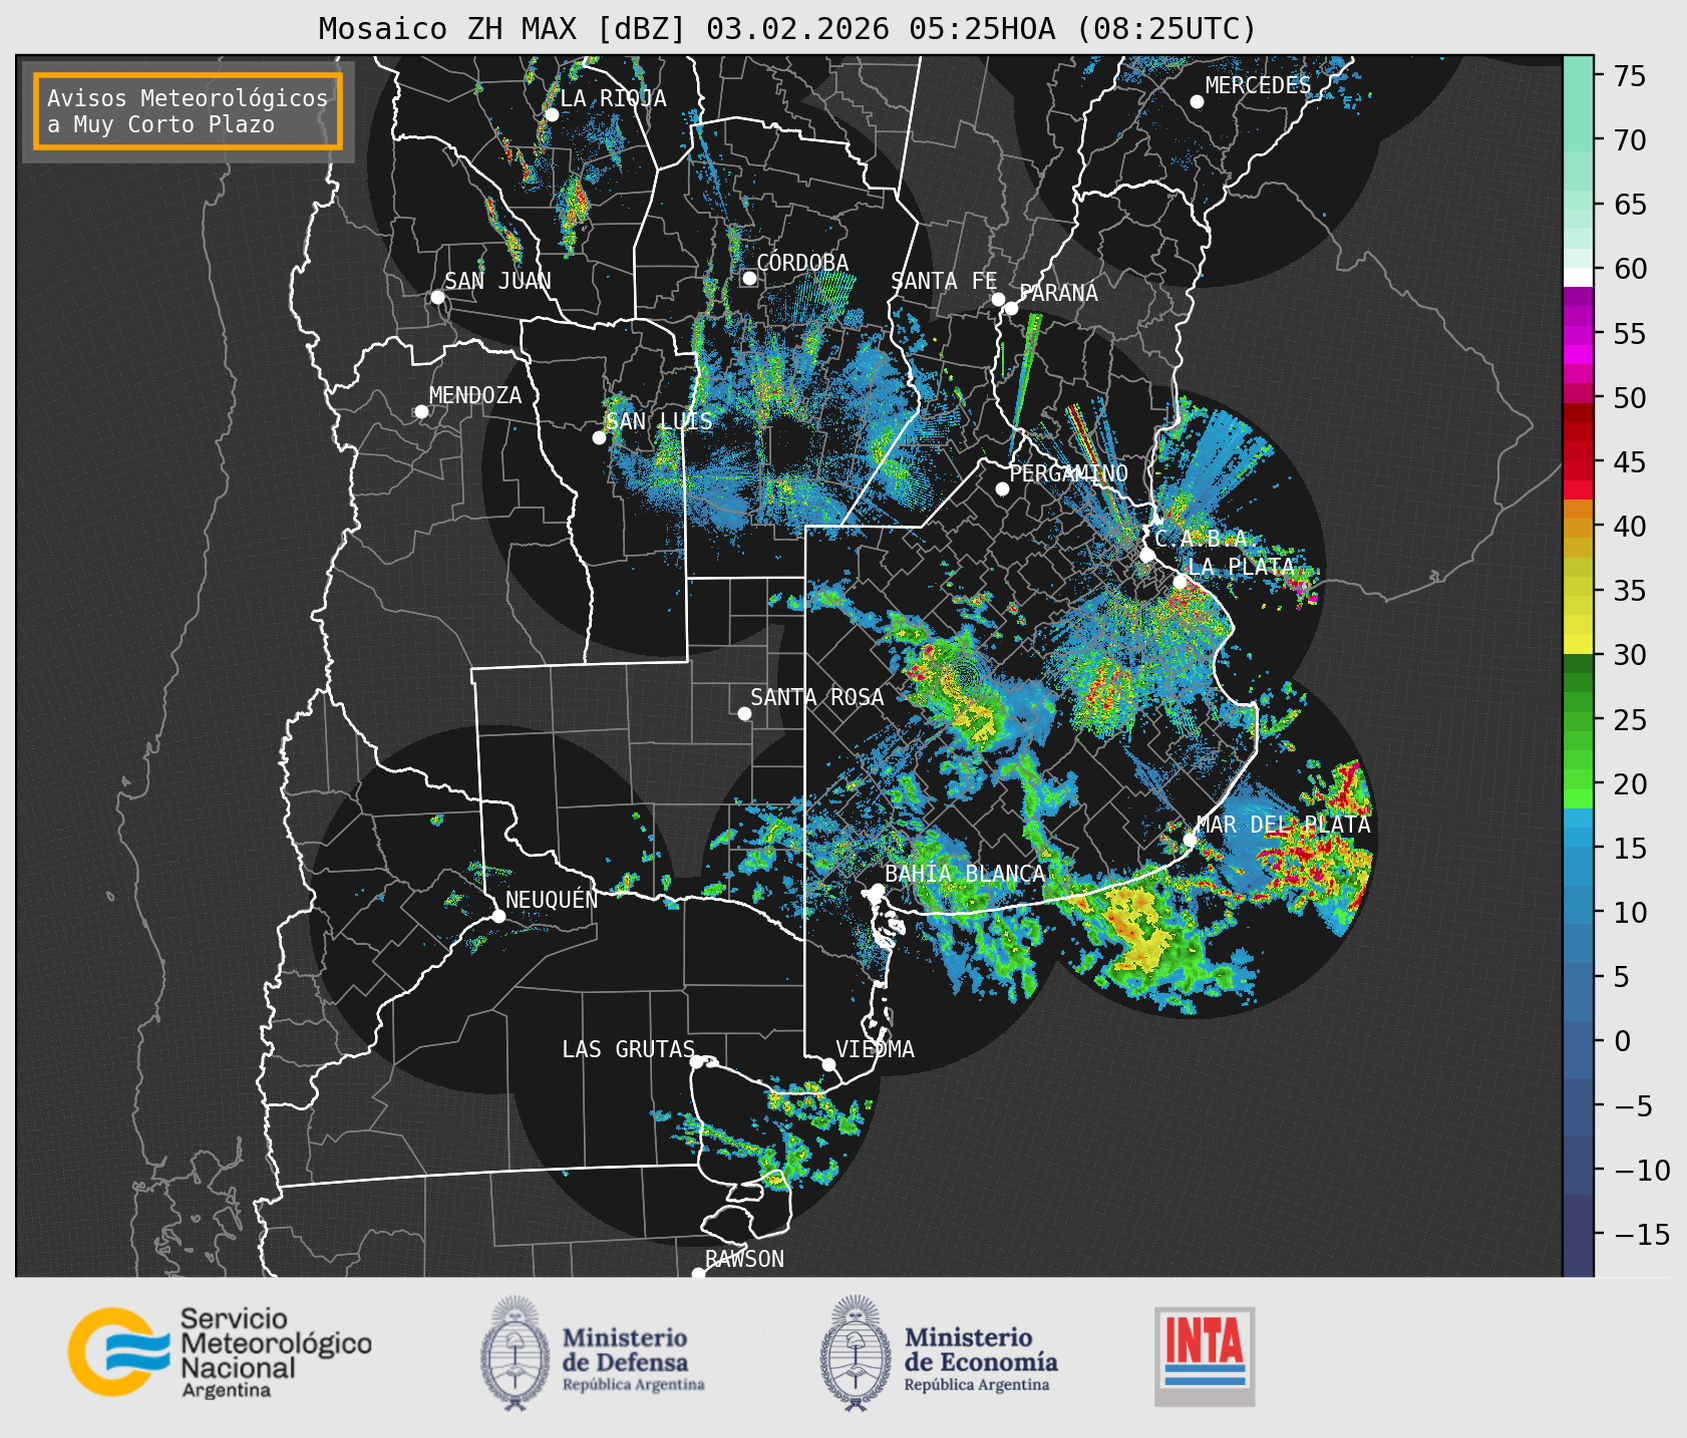Viewport: 1687px width, 1438px height.
Task: Click the PARANÁ label
Action: (x=1058, y=293)
